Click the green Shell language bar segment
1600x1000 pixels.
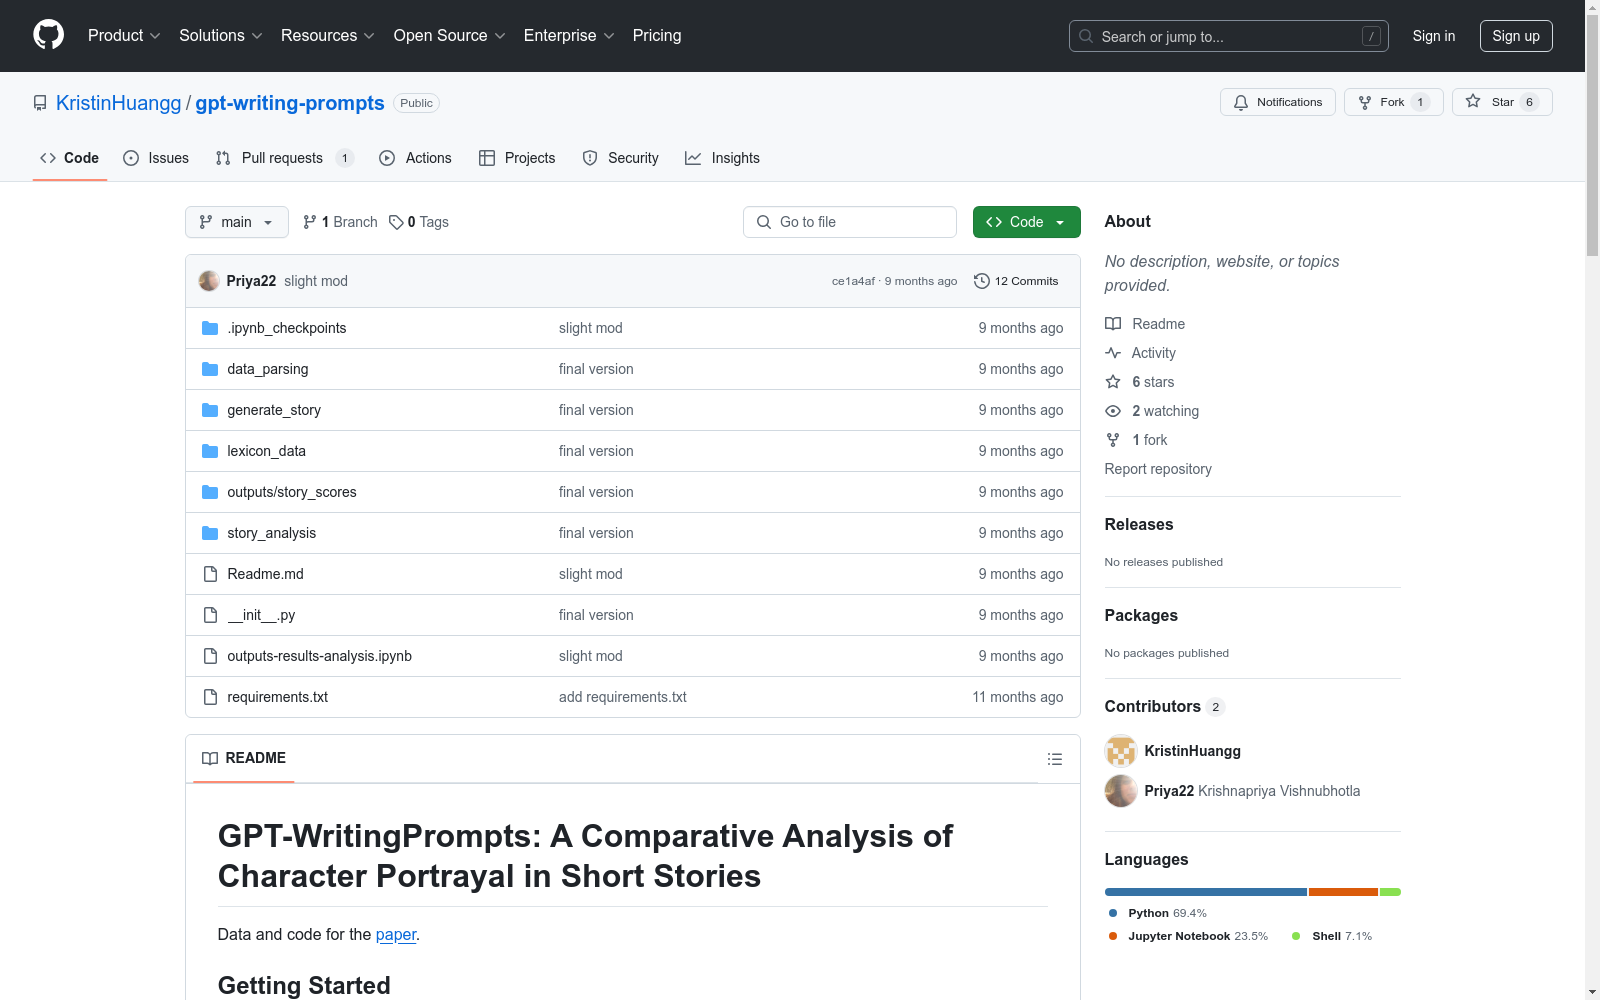coord(1390,892)
